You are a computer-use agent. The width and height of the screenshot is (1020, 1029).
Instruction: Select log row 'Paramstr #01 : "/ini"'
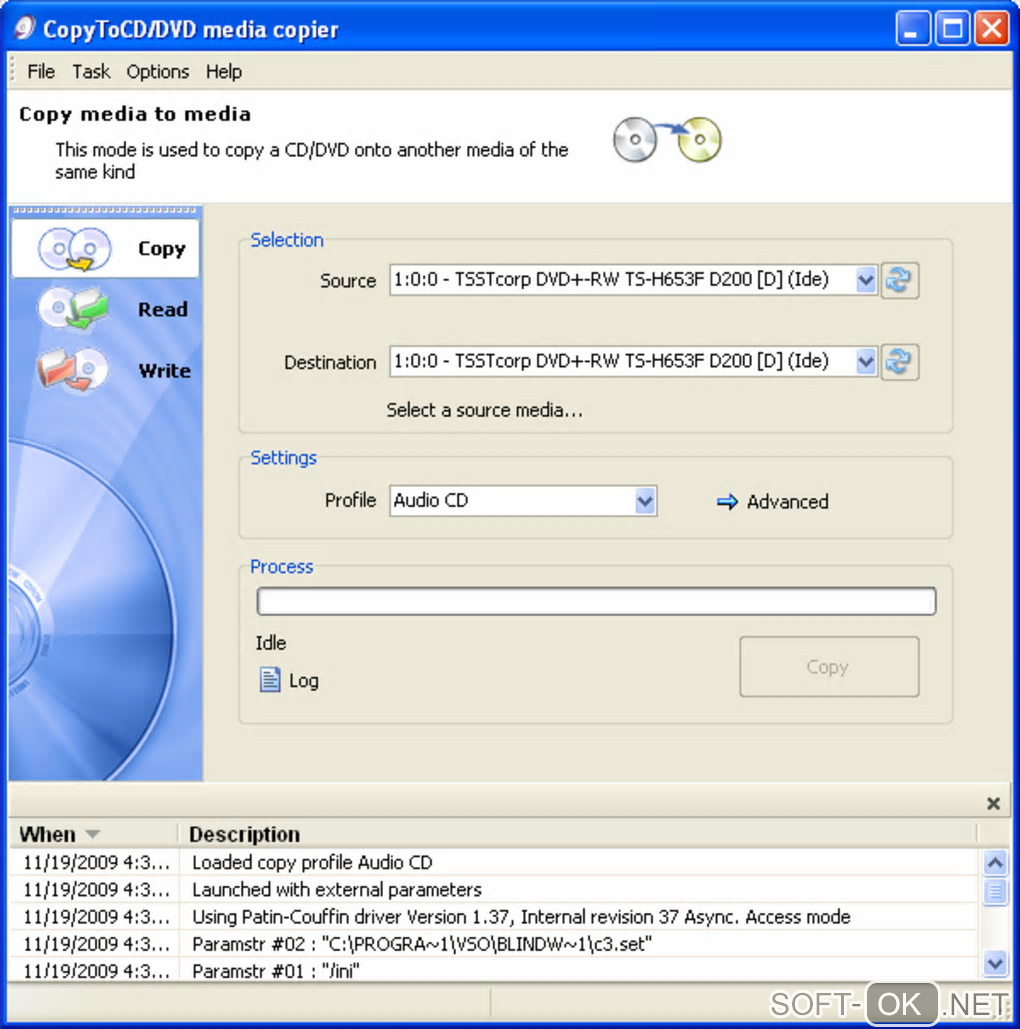point(494,970)
